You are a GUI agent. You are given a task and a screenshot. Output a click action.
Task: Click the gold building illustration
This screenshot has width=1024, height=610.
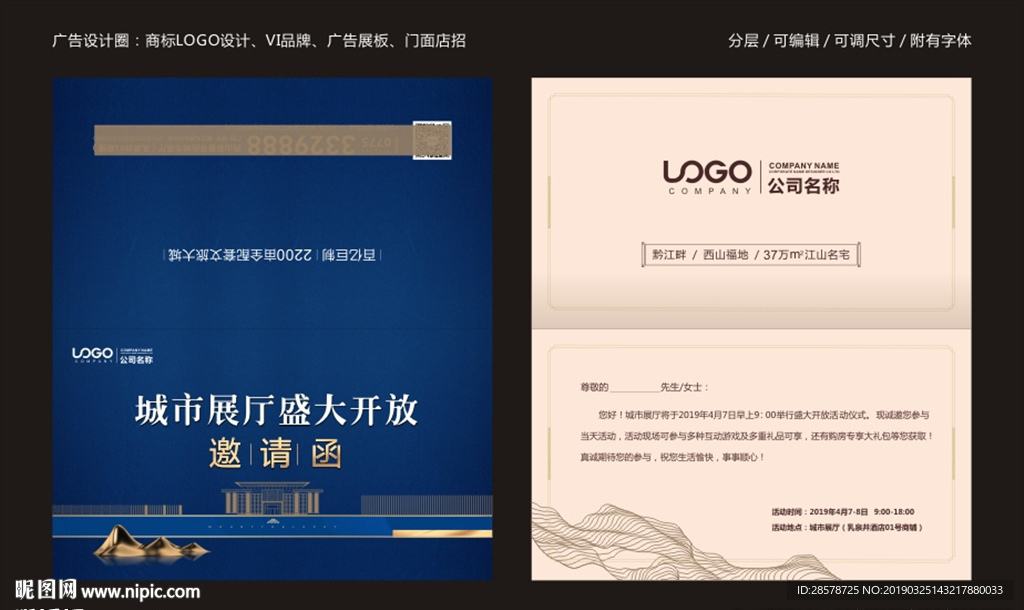pyautogui.click(x=272, y=498)
